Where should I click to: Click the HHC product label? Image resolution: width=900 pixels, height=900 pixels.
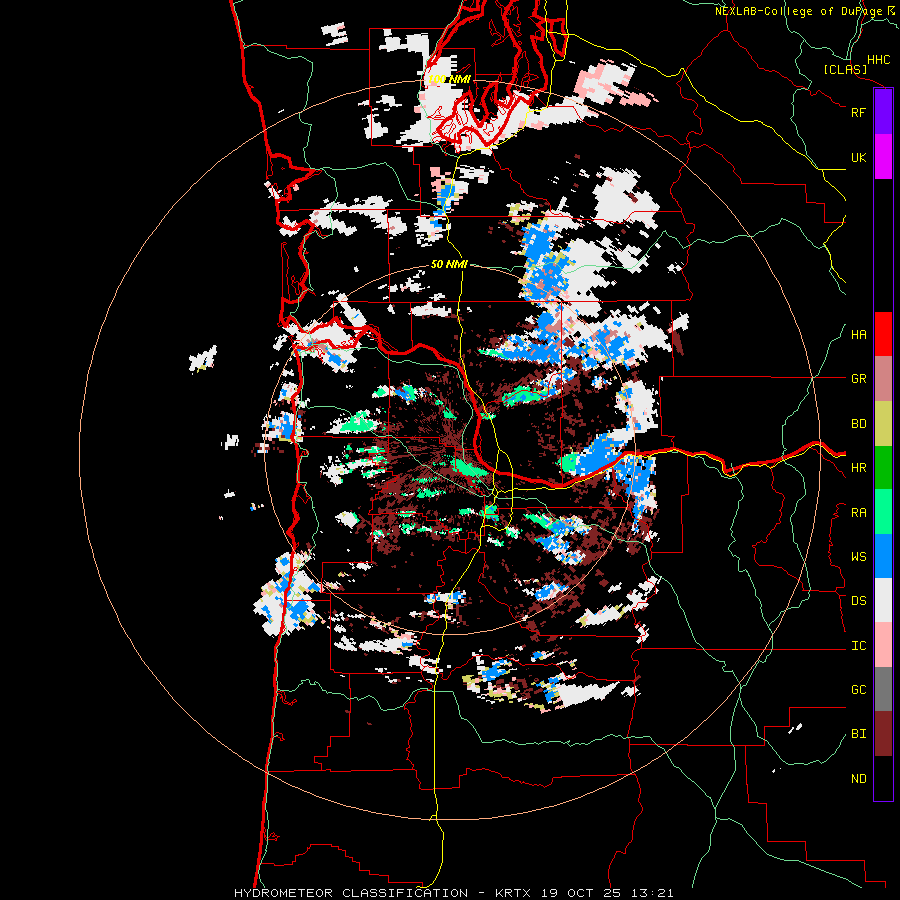click(x=879, y=60)
